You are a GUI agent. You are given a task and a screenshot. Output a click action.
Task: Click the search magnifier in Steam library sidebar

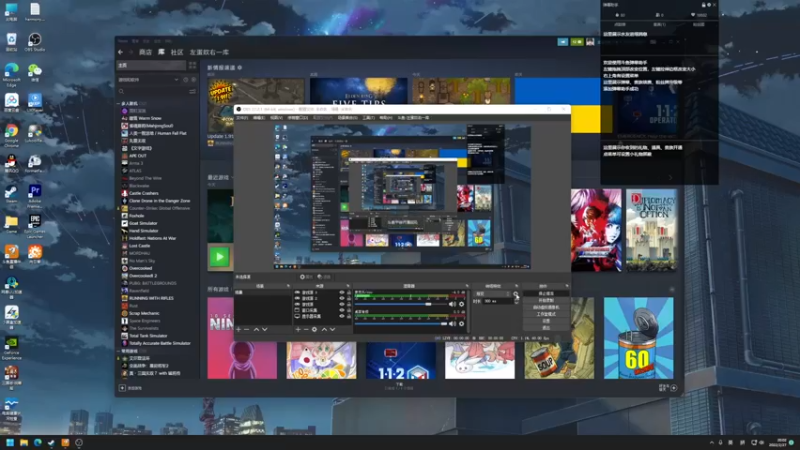[x=121, y=91]
